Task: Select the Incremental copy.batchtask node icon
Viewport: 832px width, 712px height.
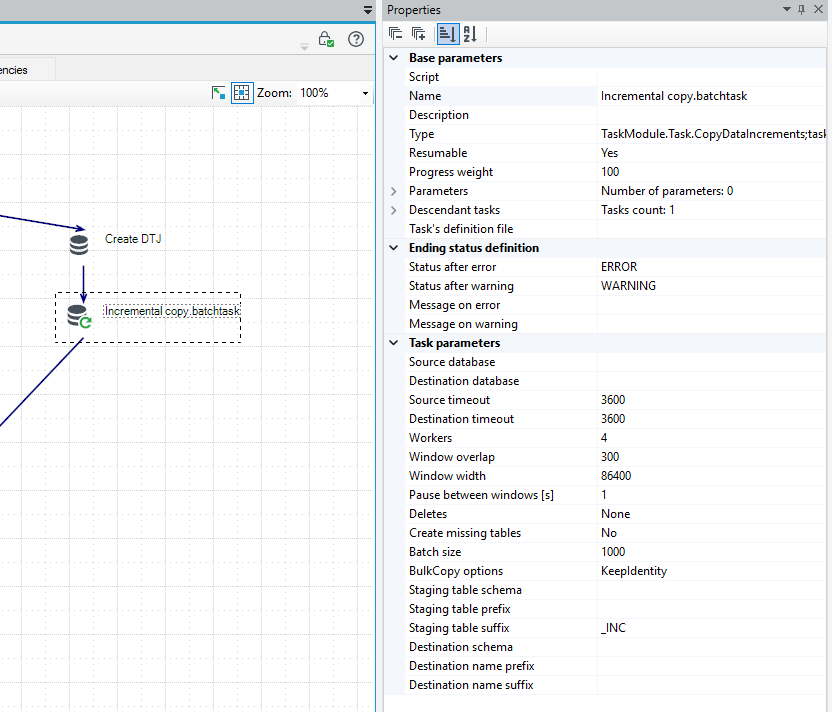Action: coord(79,316)
